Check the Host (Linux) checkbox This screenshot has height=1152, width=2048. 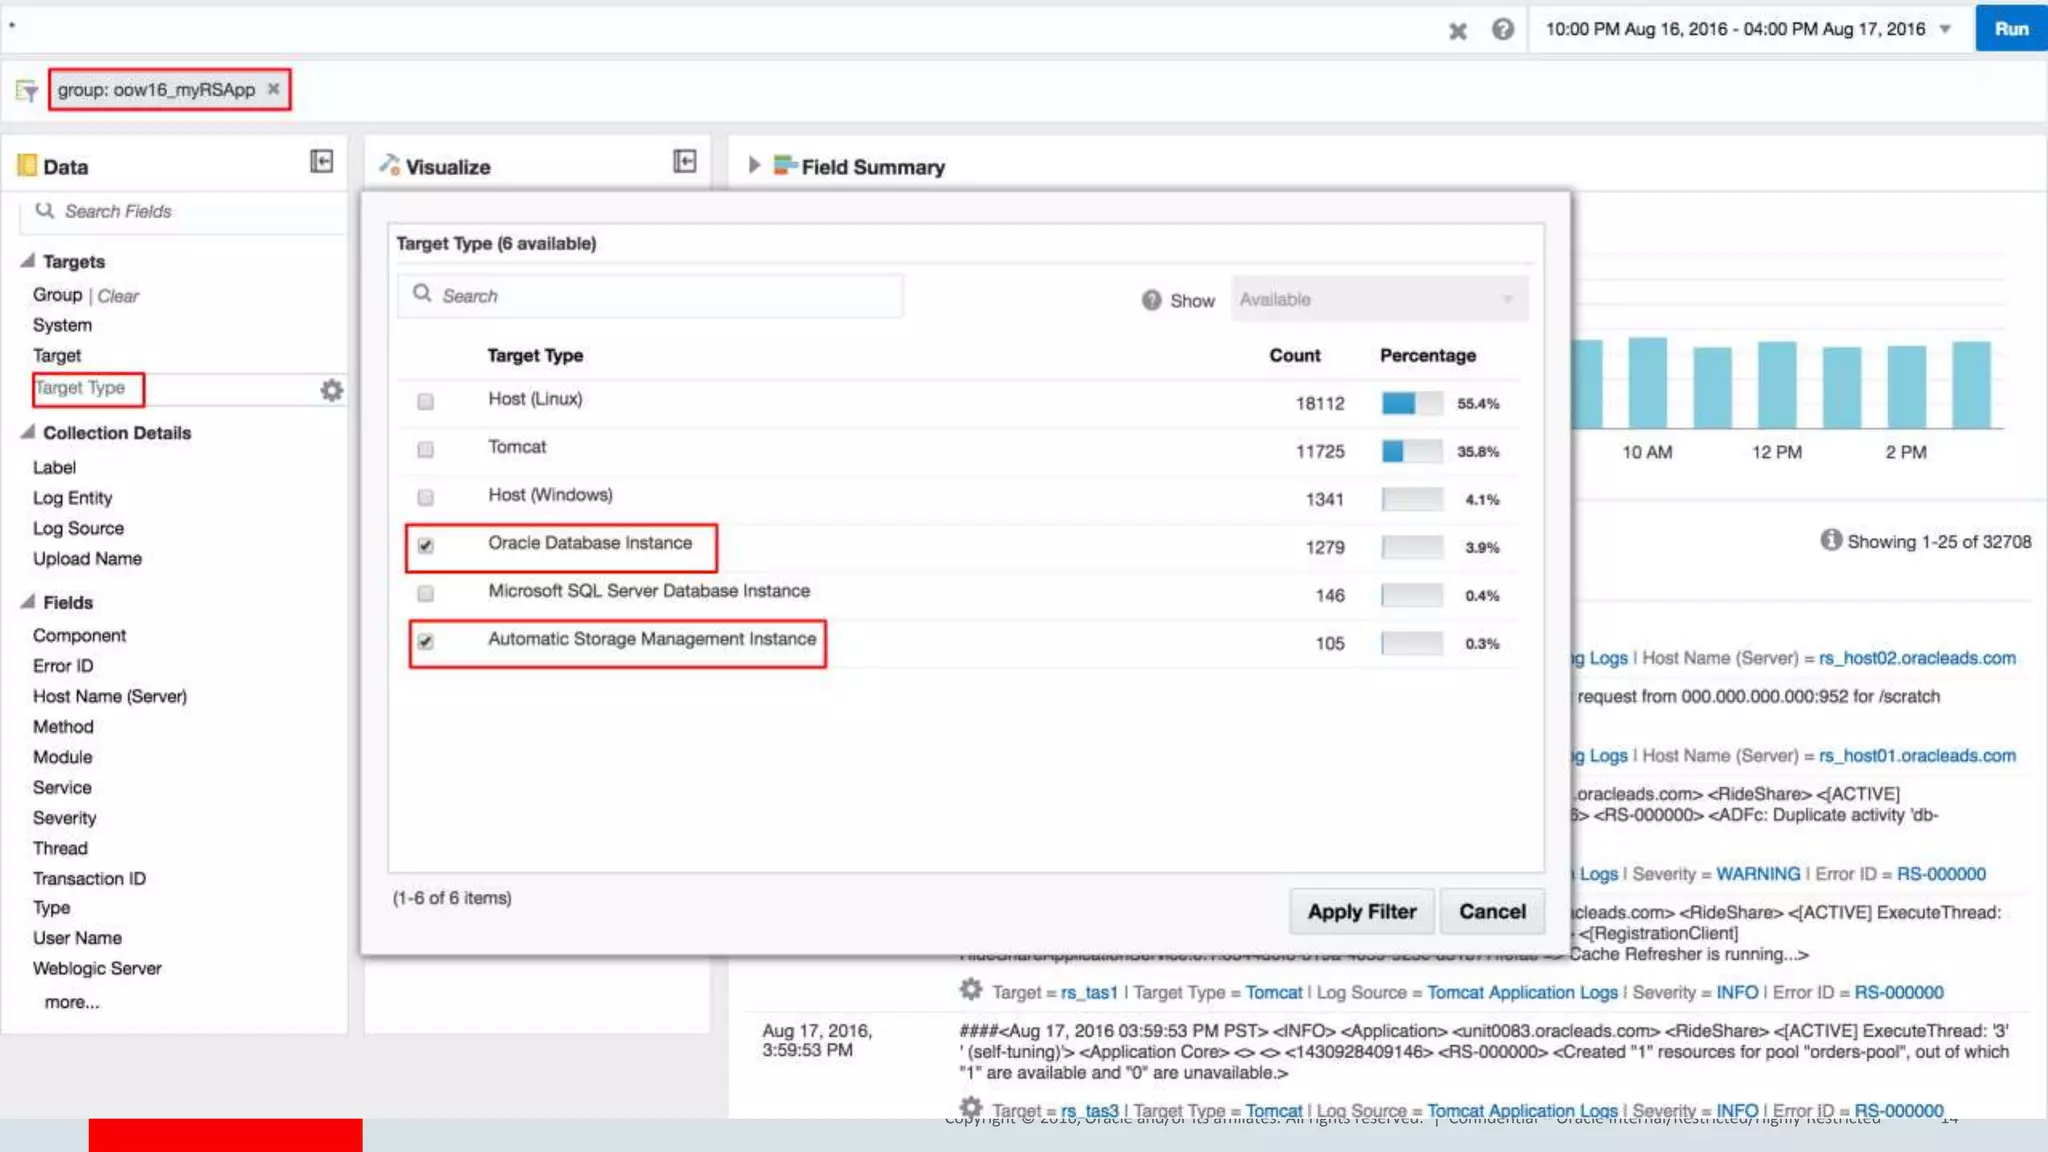click(426, 402)
